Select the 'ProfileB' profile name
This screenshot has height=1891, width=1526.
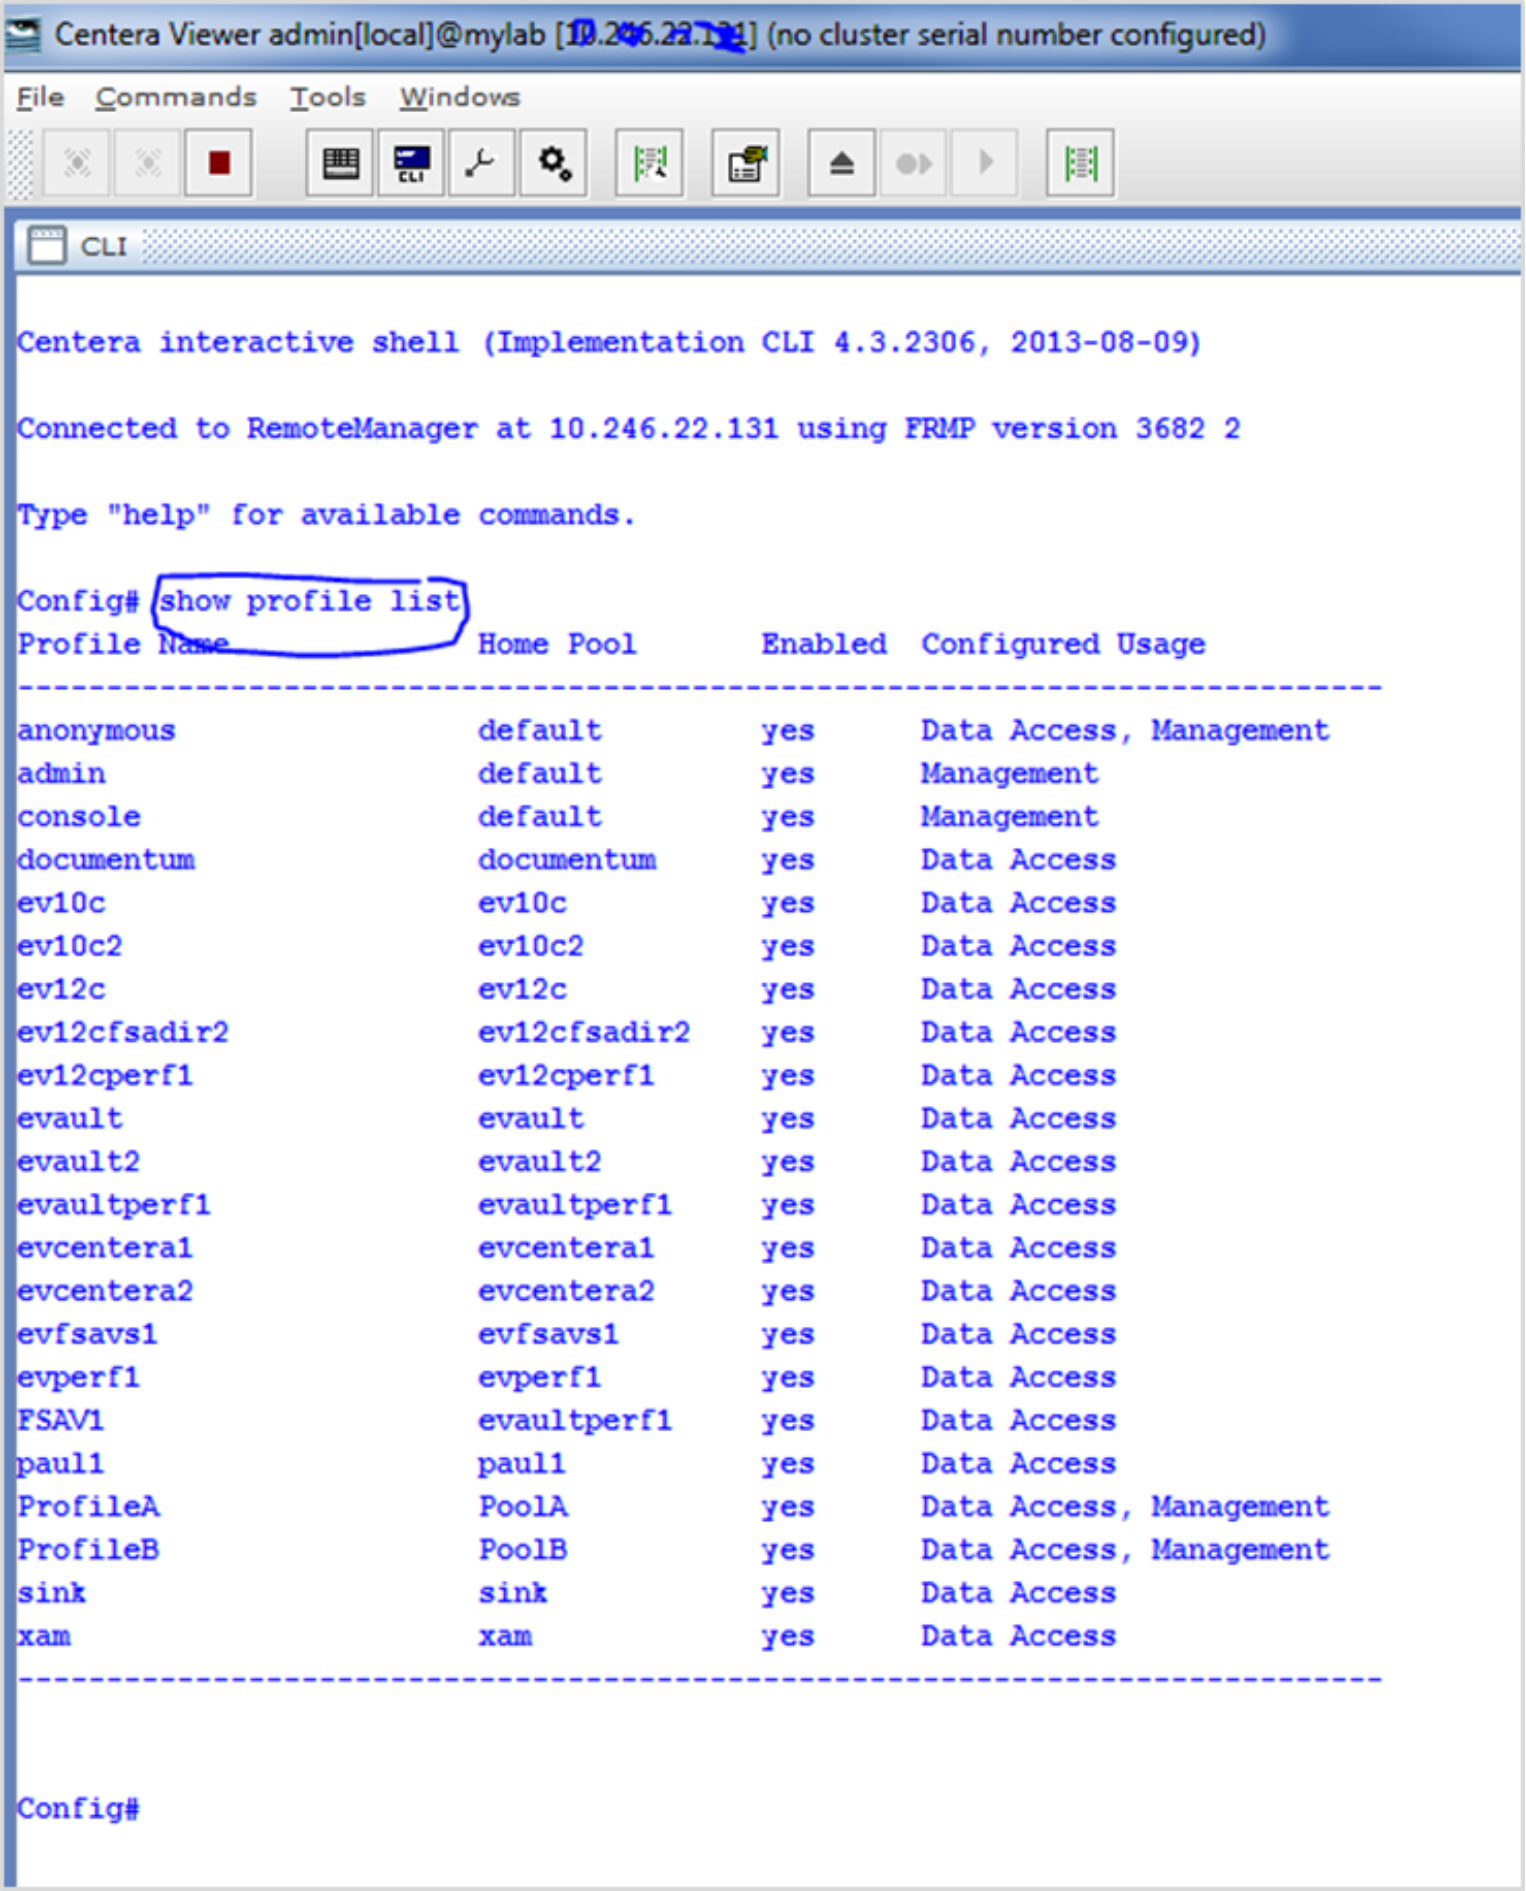point(89,1549)
